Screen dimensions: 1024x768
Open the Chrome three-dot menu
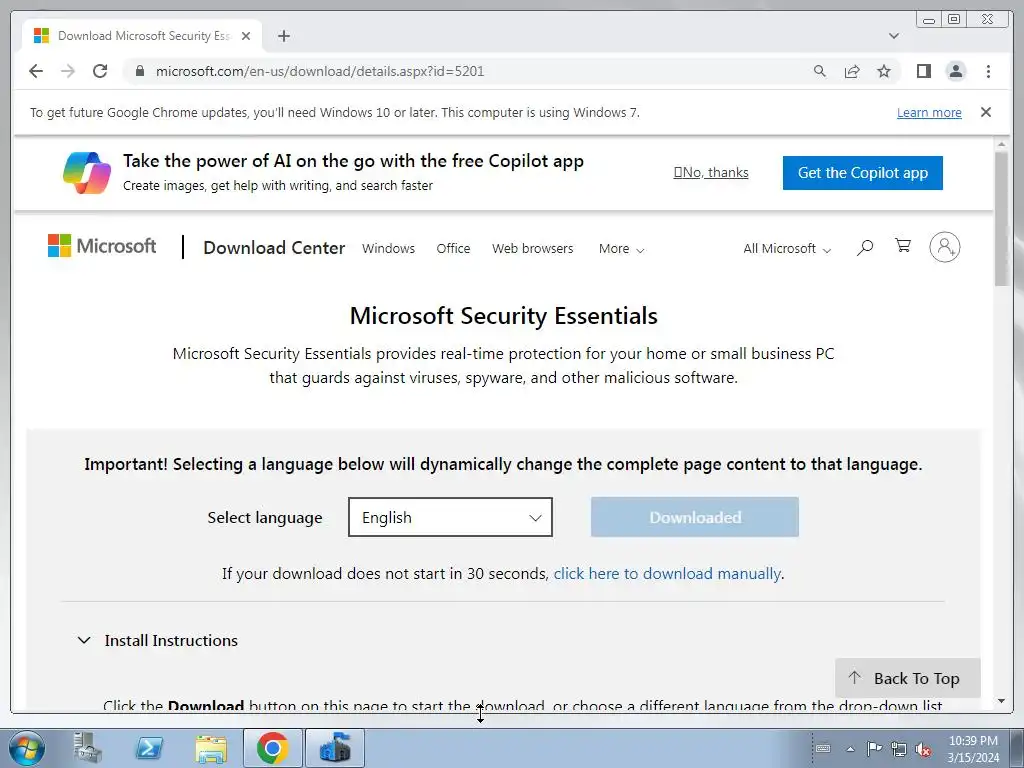click(988, 71)
